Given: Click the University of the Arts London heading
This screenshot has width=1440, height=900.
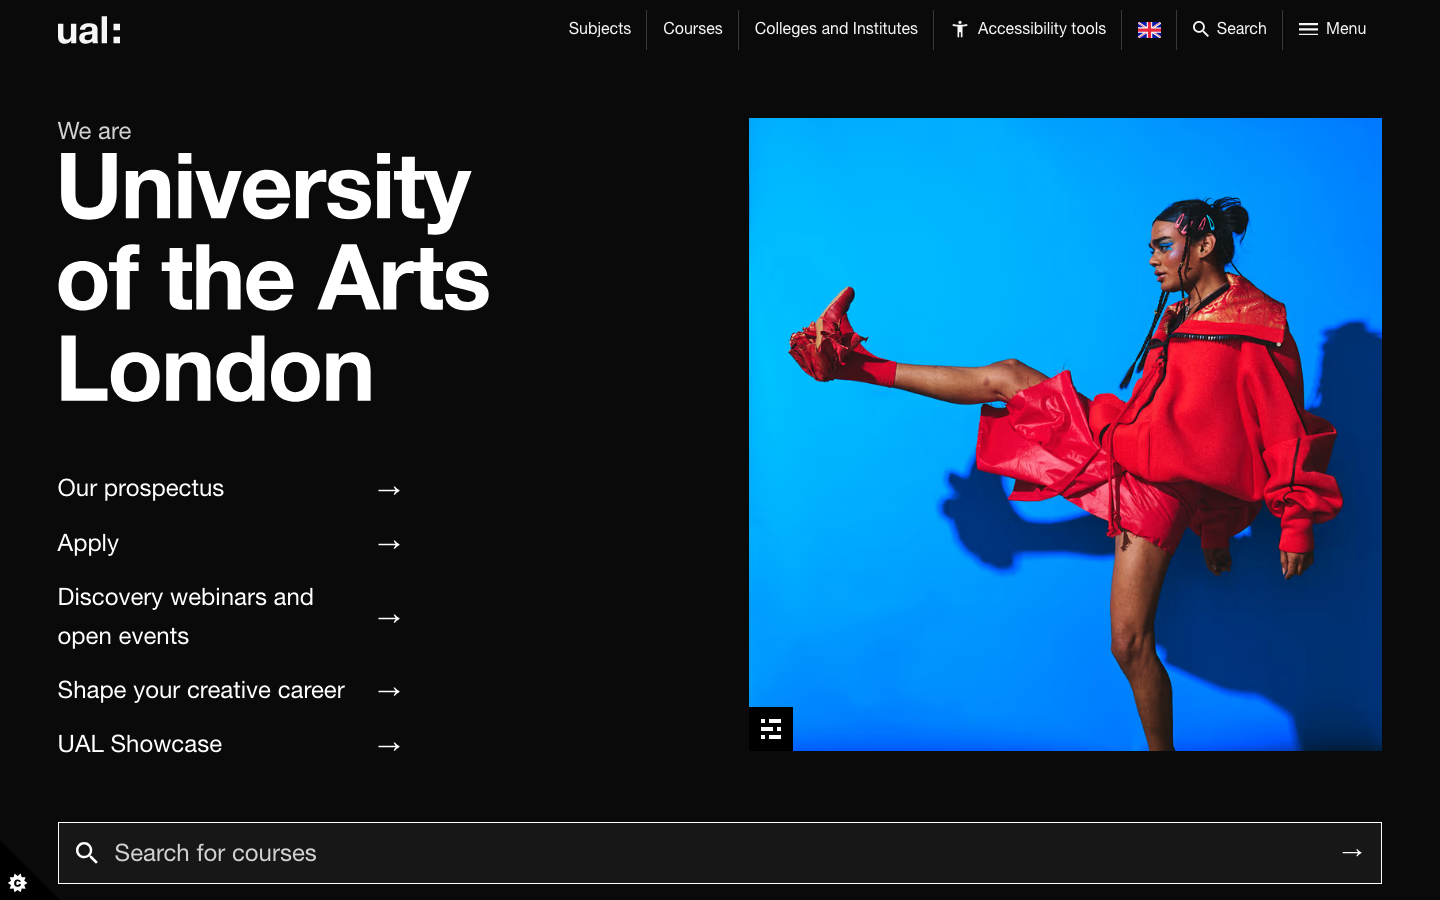Looking at the screenshot, I should click(273, 278).
